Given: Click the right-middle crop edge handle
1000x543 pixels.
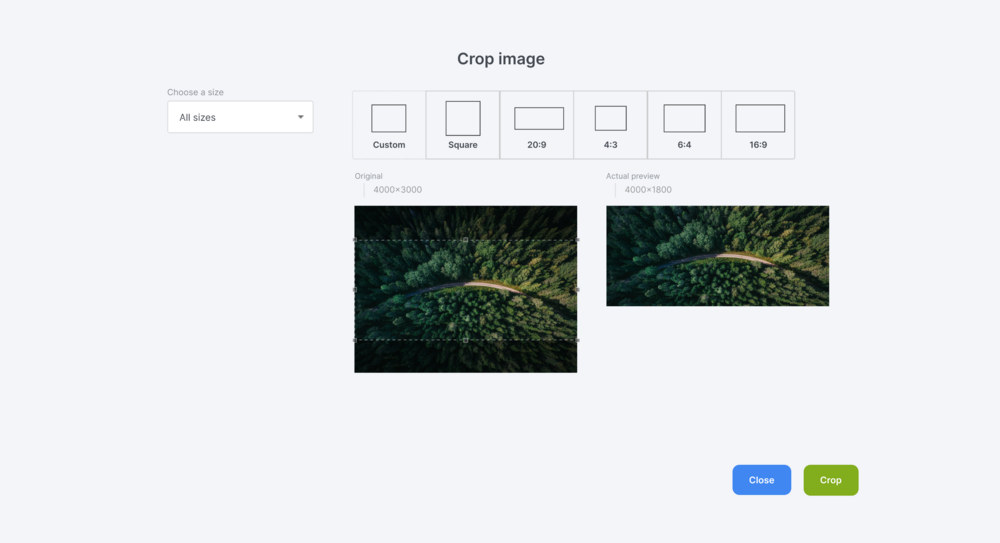Looking at the screenshot, I should (577, 290).
